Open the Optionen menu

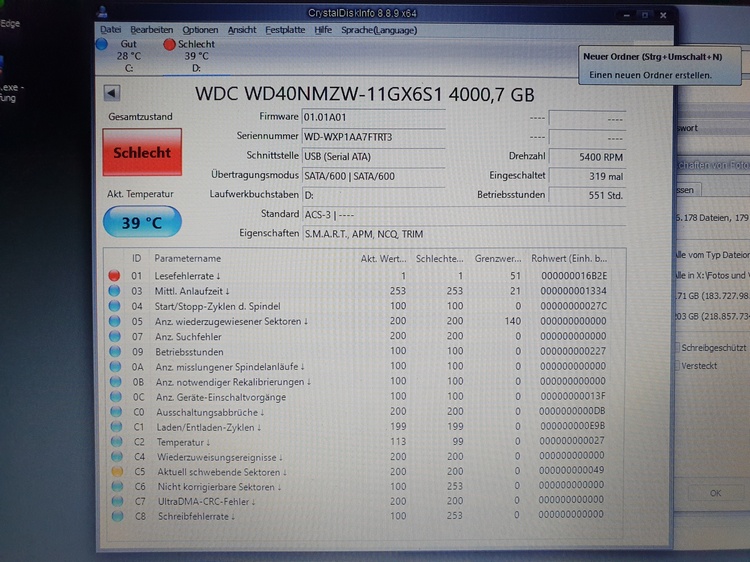[x=200, y=30]
